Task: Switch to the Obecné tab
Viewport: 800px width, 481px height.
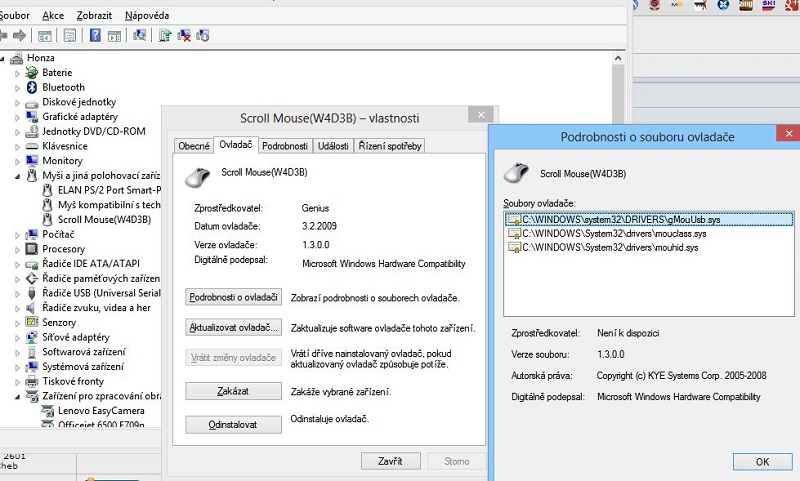Action: click(x=194, y=146)
